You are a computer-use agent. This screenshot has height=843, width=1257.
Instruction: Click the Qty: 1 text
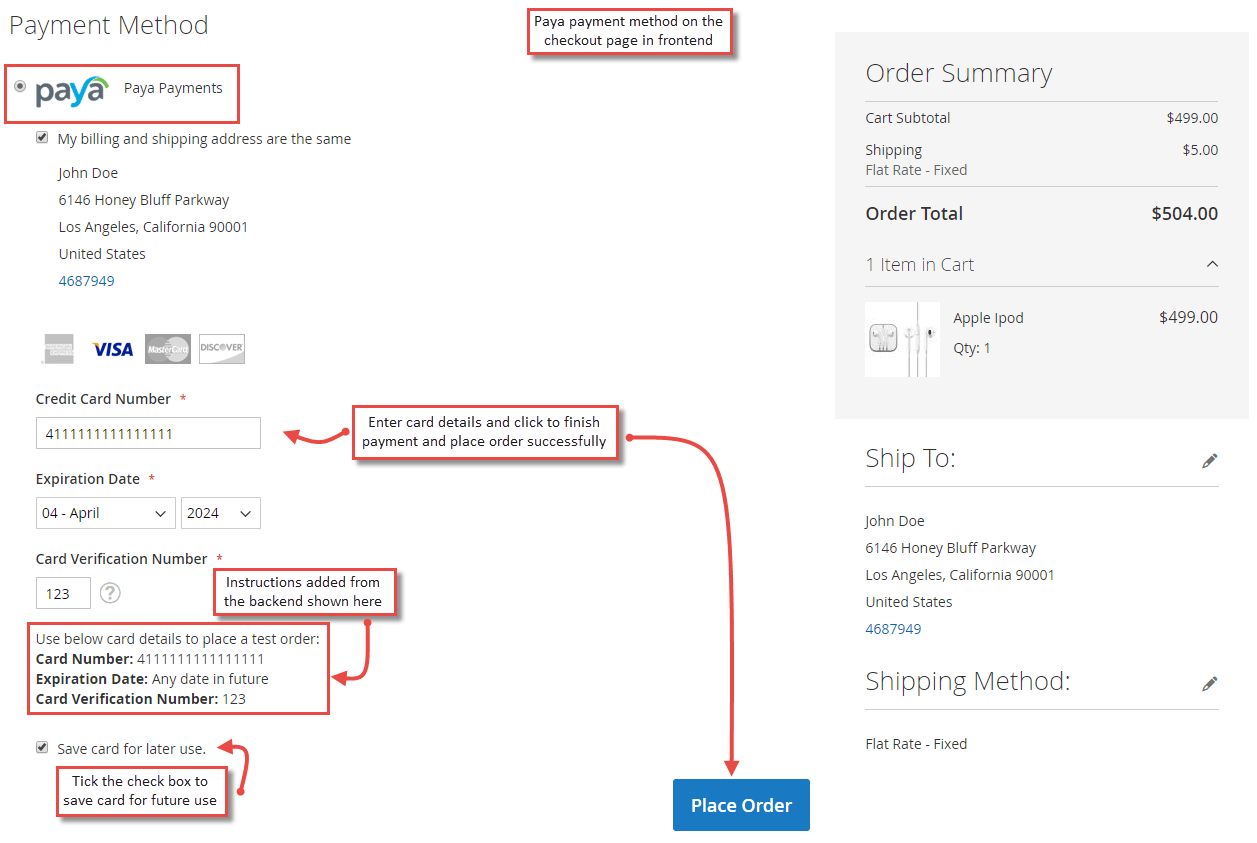[x=972, y=348]
